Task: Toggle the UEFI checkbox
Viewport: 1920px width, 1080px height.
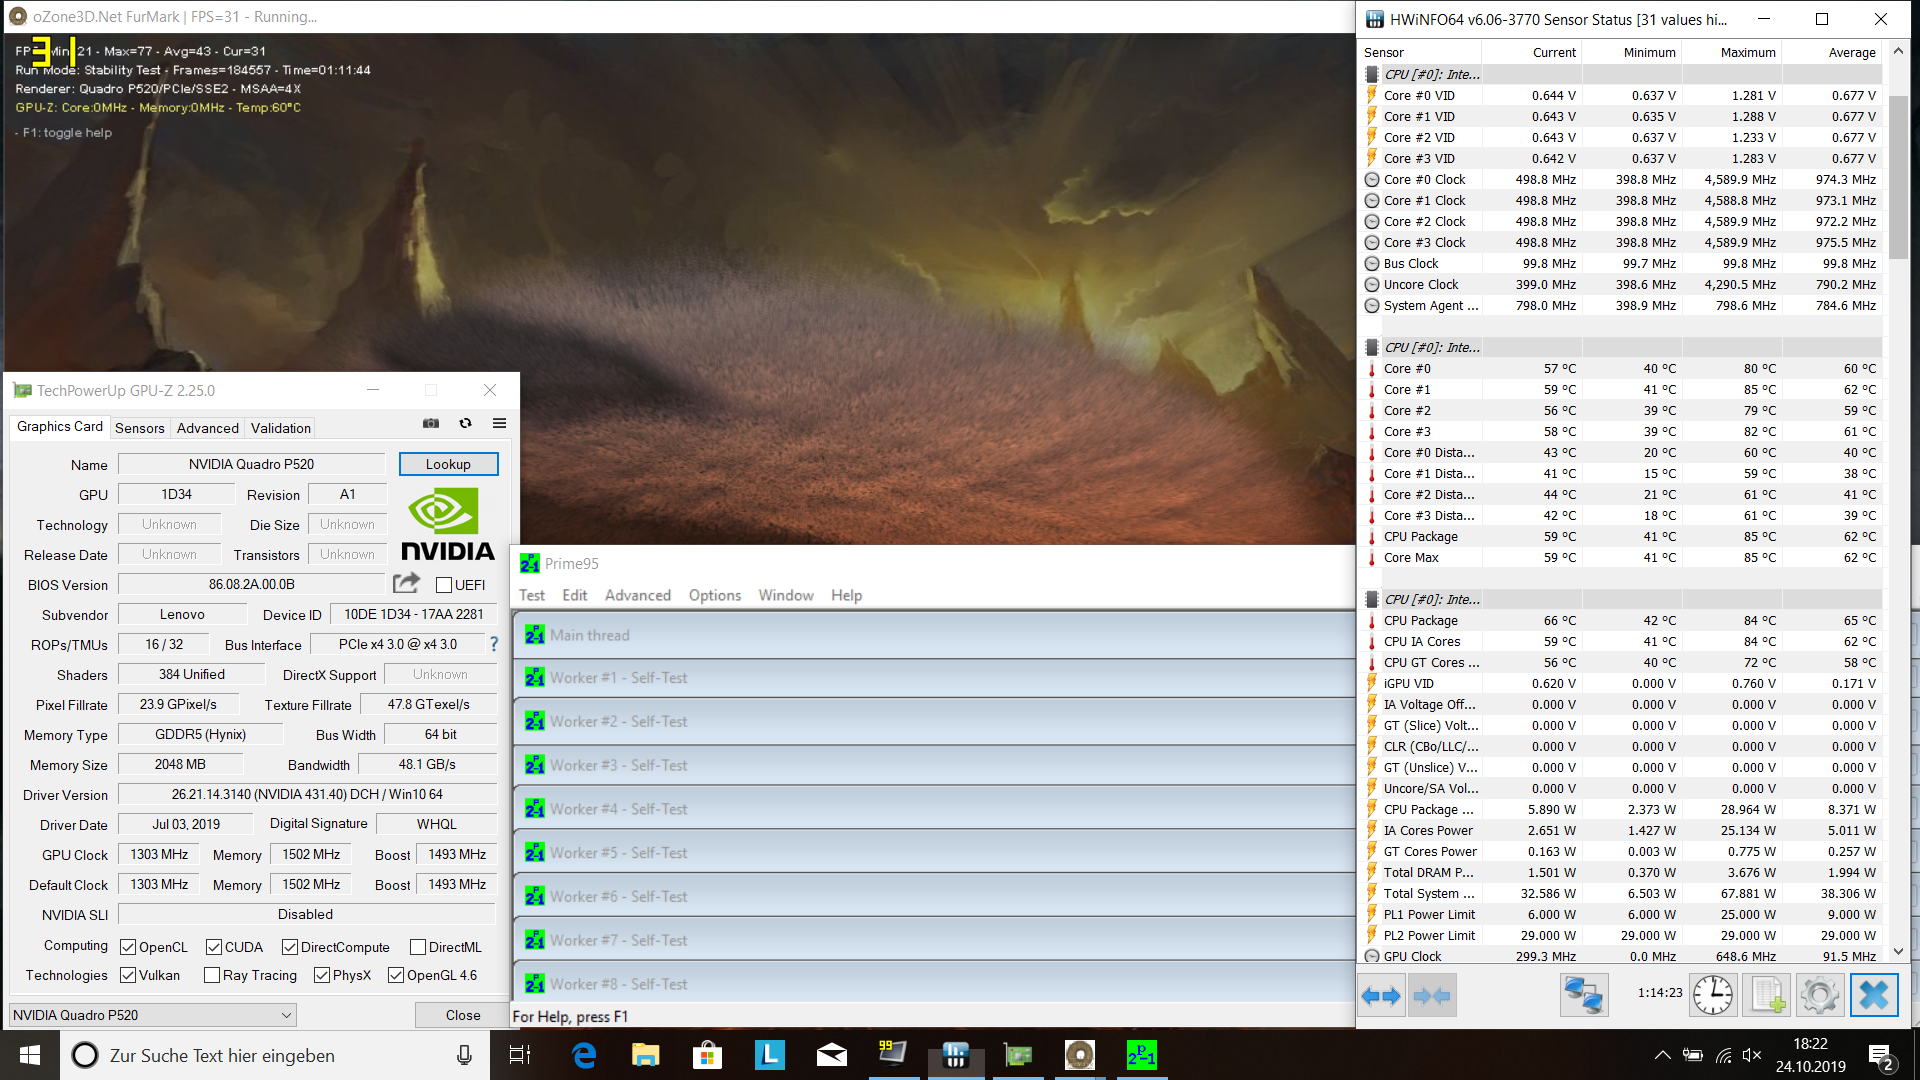Action: point(444,585)
